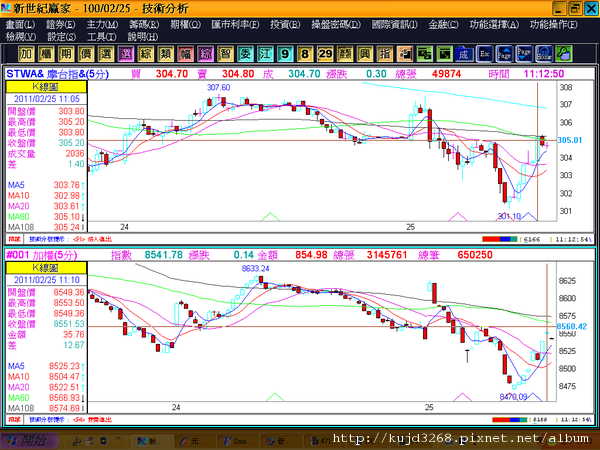600x450 pixels.
Task: Click the date field 2011/02/25 11:05
Action: click(x=47, y=99)
